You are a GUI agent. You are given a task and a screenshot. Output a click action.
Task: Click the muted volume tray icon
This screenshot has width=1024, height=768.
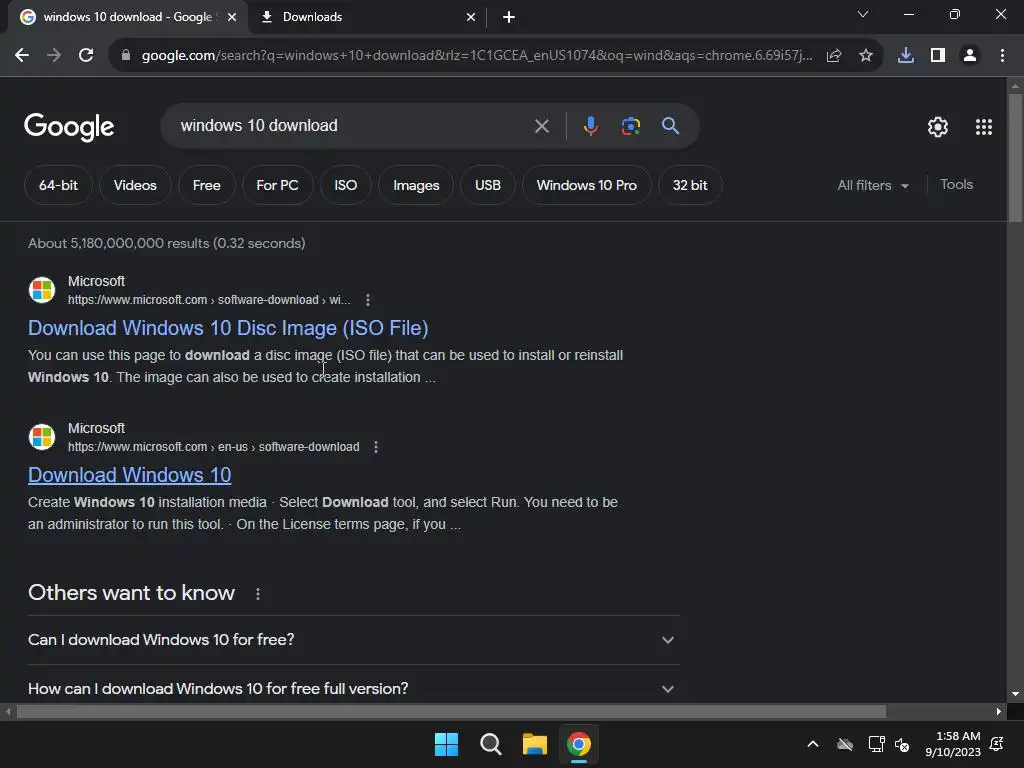point(902,744)
